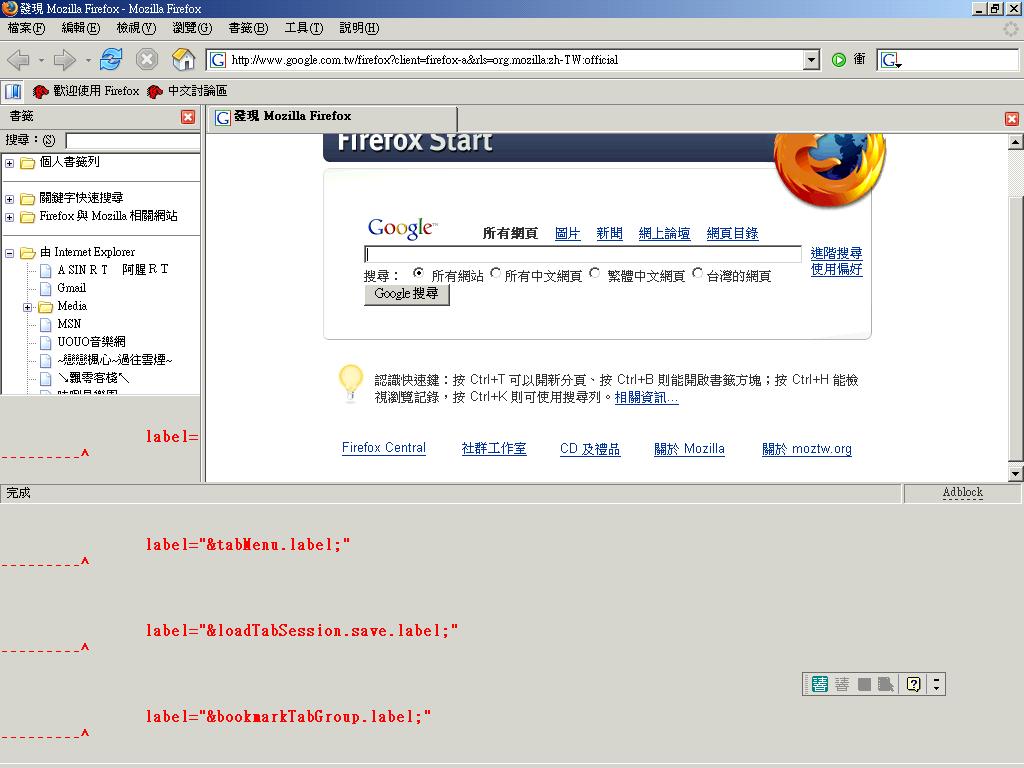The image size is (1024, 768).
Task: Click the bookmarks sidebar search field
Action: point(133,141)
